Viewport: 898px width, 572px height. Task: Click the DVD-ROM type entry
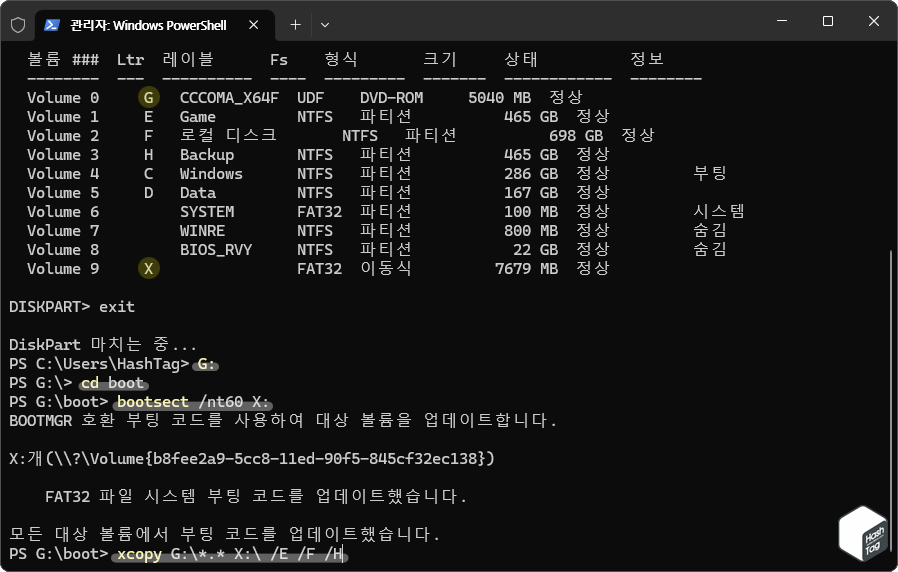click(391, 98)
